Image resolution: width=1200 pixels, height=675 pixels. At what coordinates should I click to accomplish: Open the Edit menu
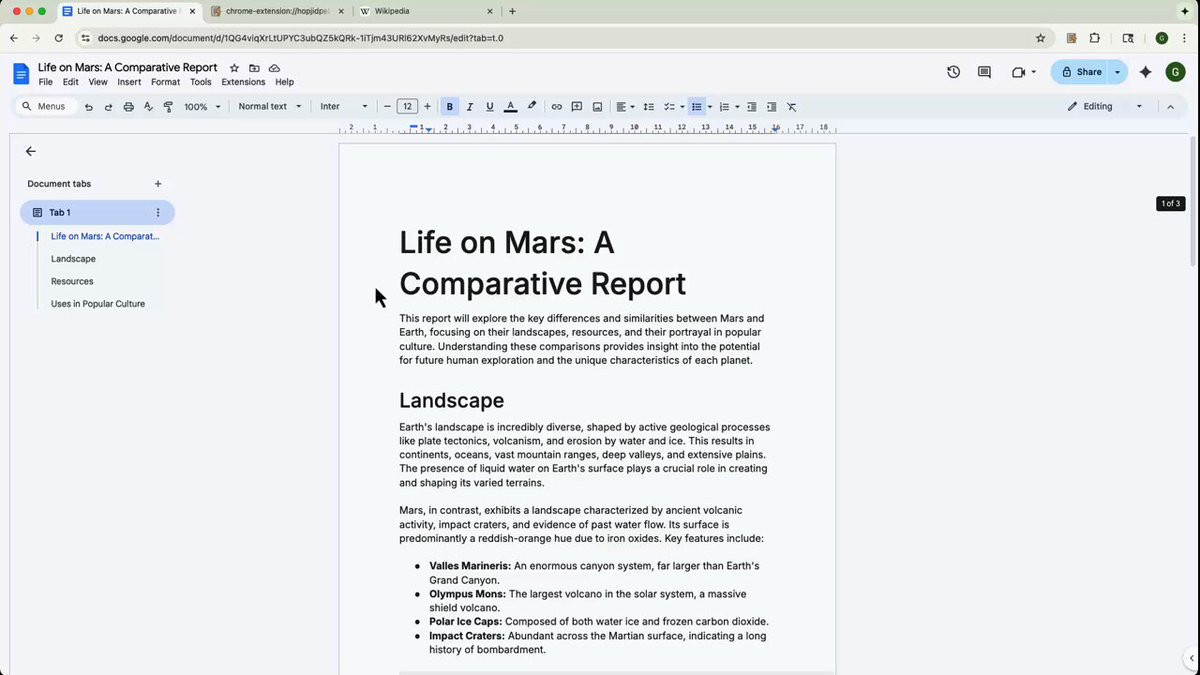[x=71, y=82]
